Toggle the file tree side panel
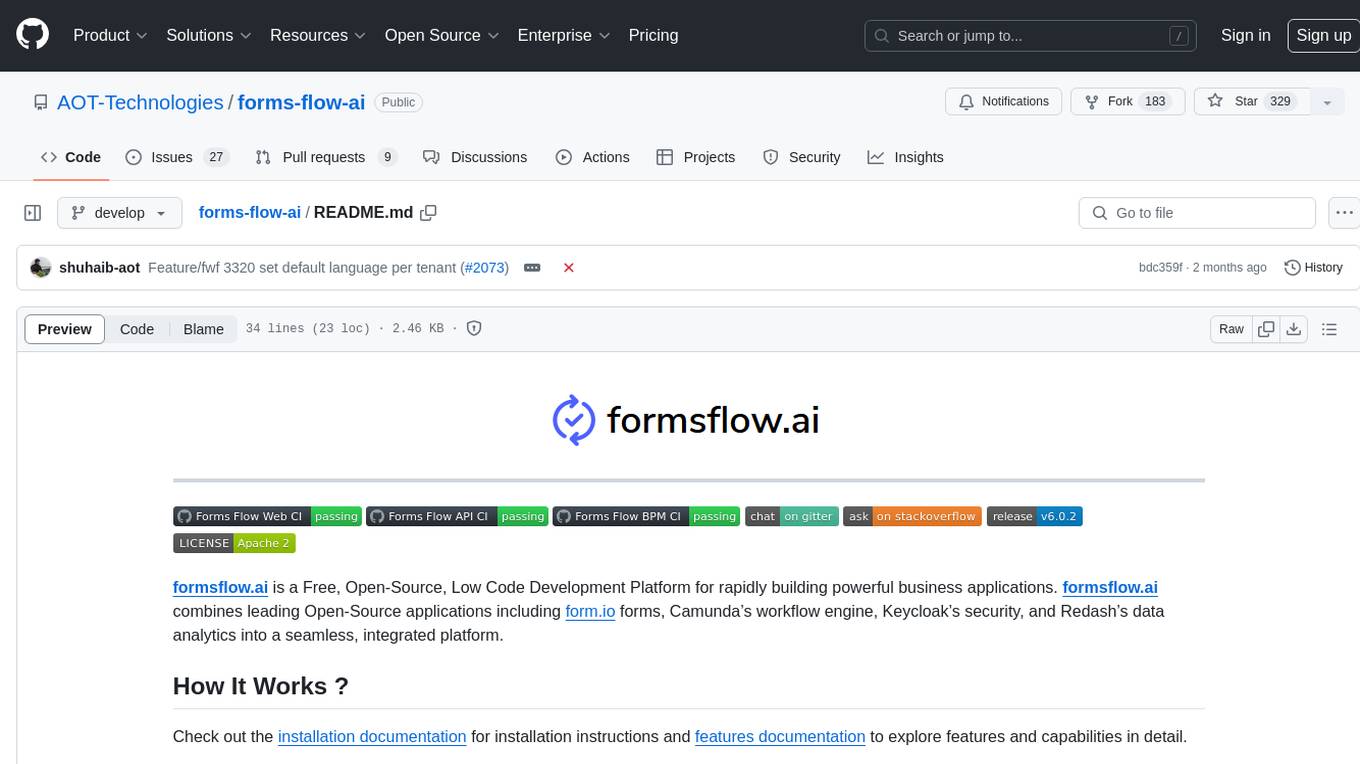 pos(32,213)
